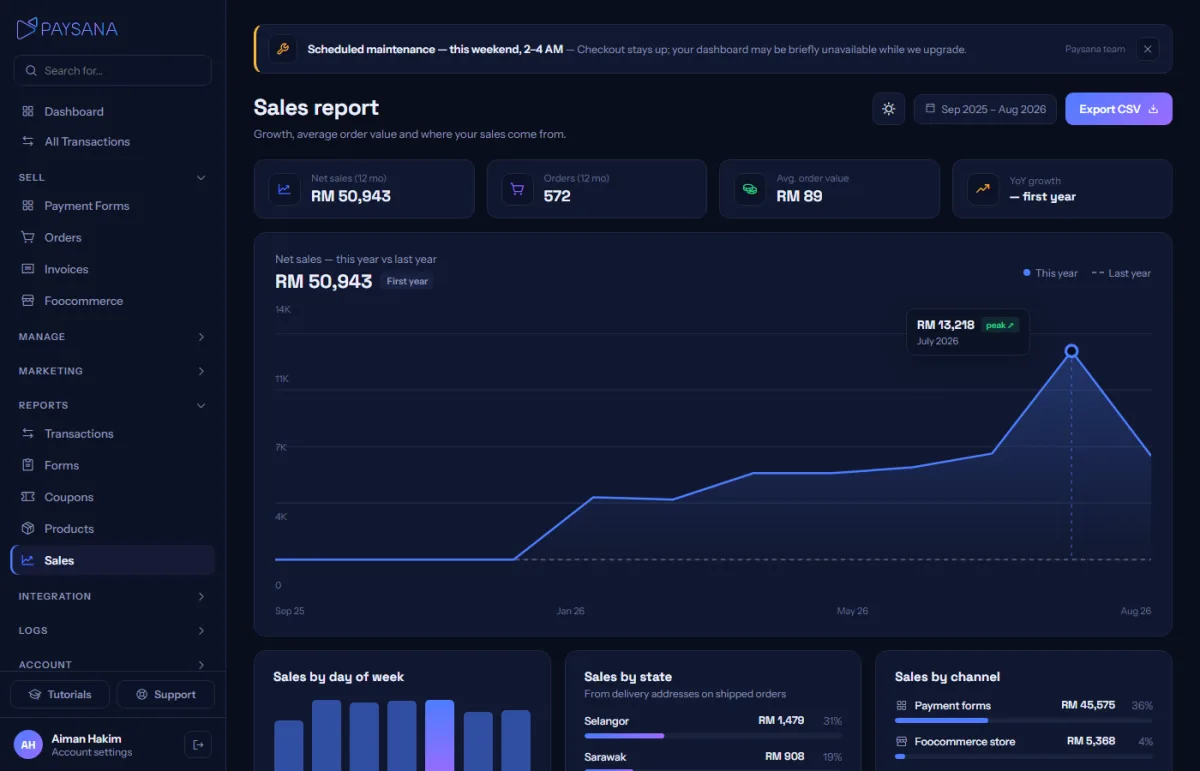Open Support

[166, 694]
